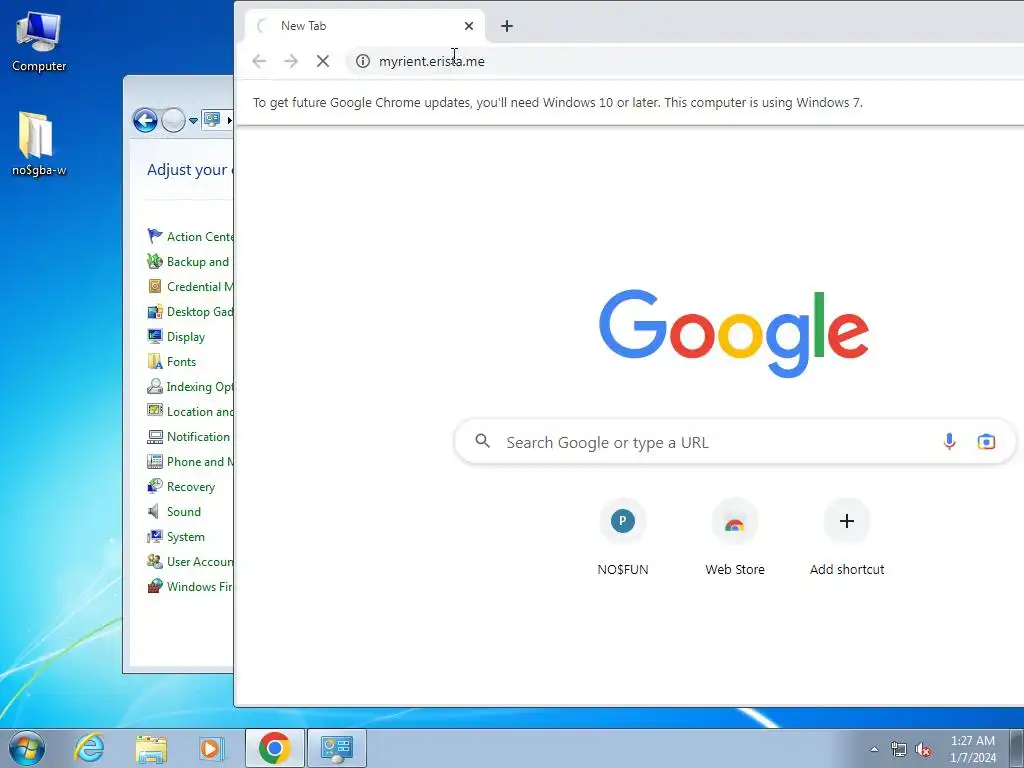Click Chrome's back navigation arrow
Image resolution: width=1024 pixels, height=768 pixels.
tap(259, 61)
